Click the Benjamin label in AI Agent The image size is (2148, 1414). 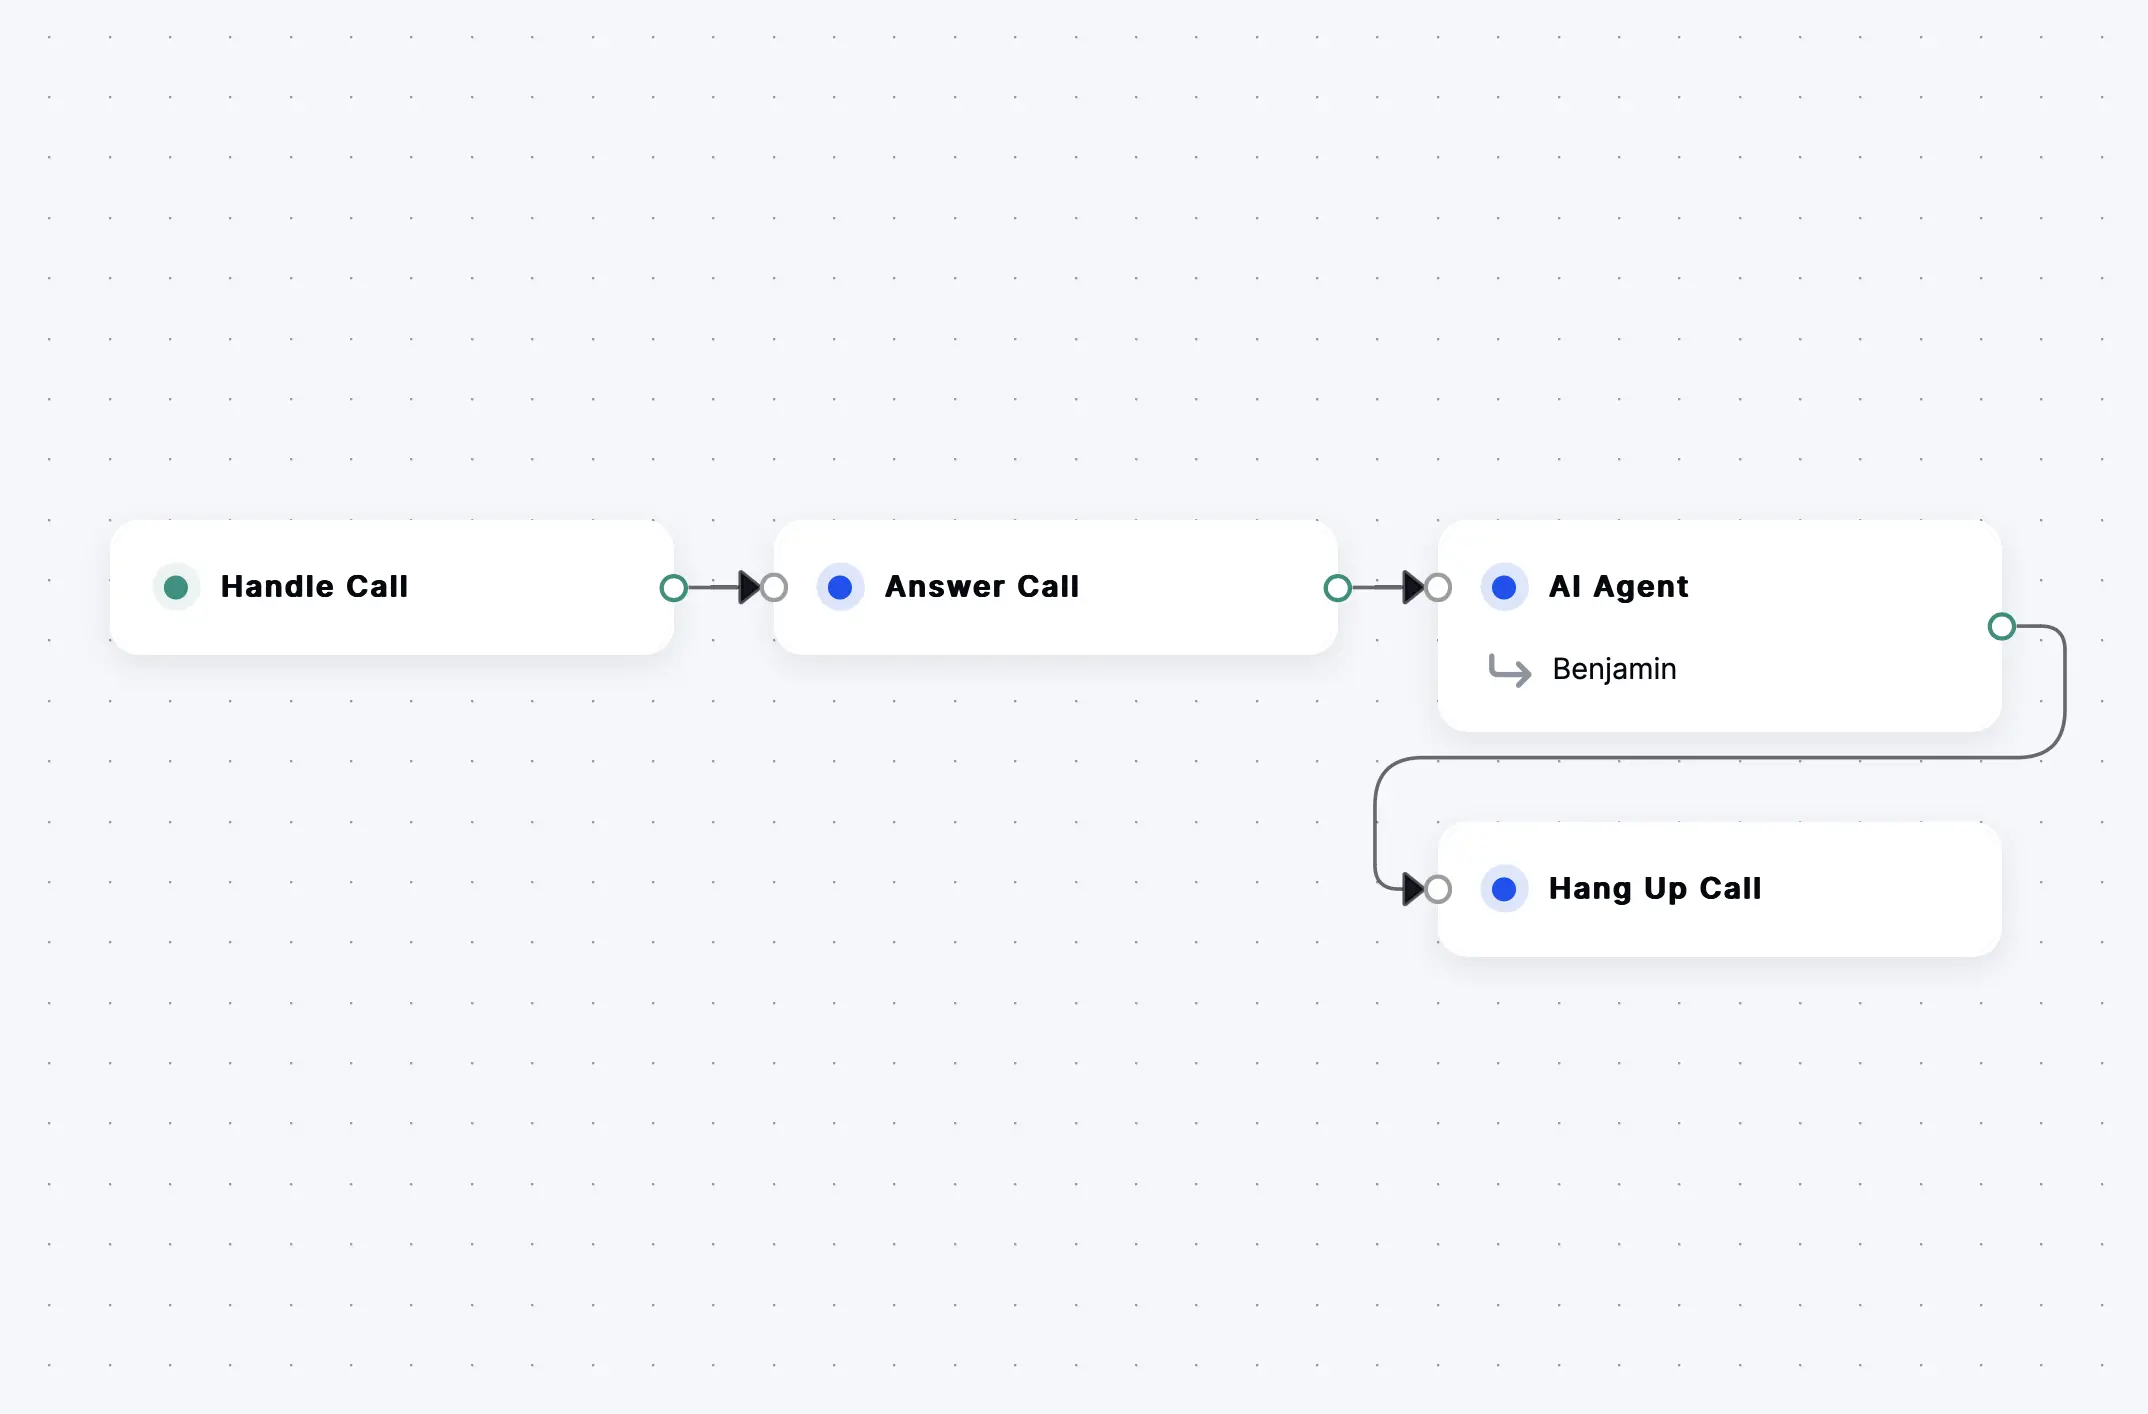click(x=1613, y=670)
